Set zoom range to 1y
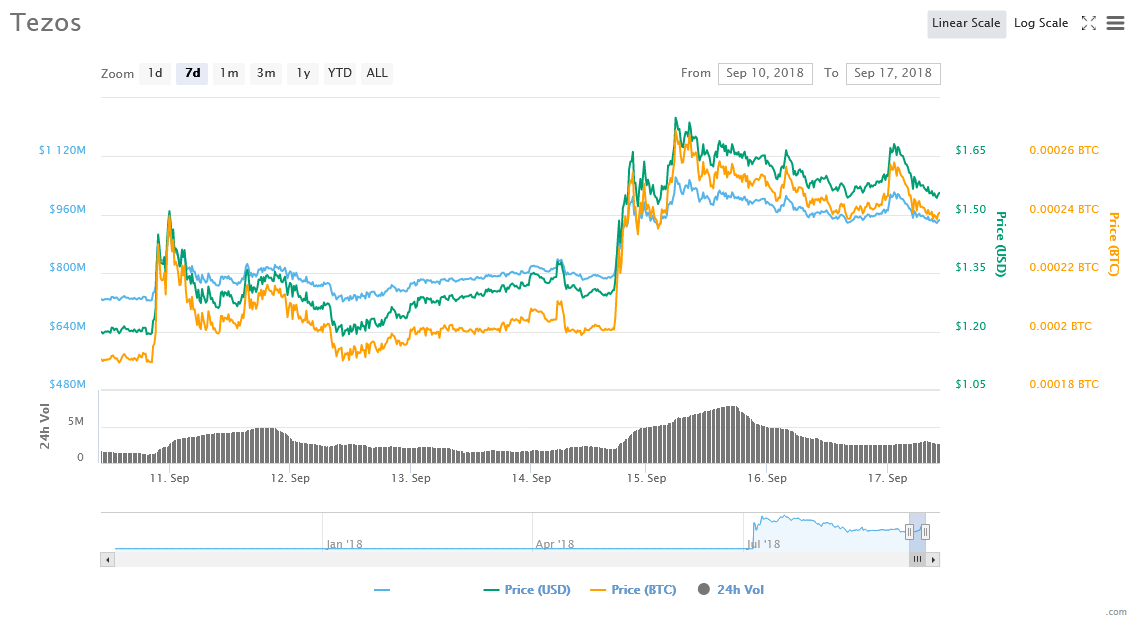The width and height of the screenshot is (1137, 620). click(303, 73)
